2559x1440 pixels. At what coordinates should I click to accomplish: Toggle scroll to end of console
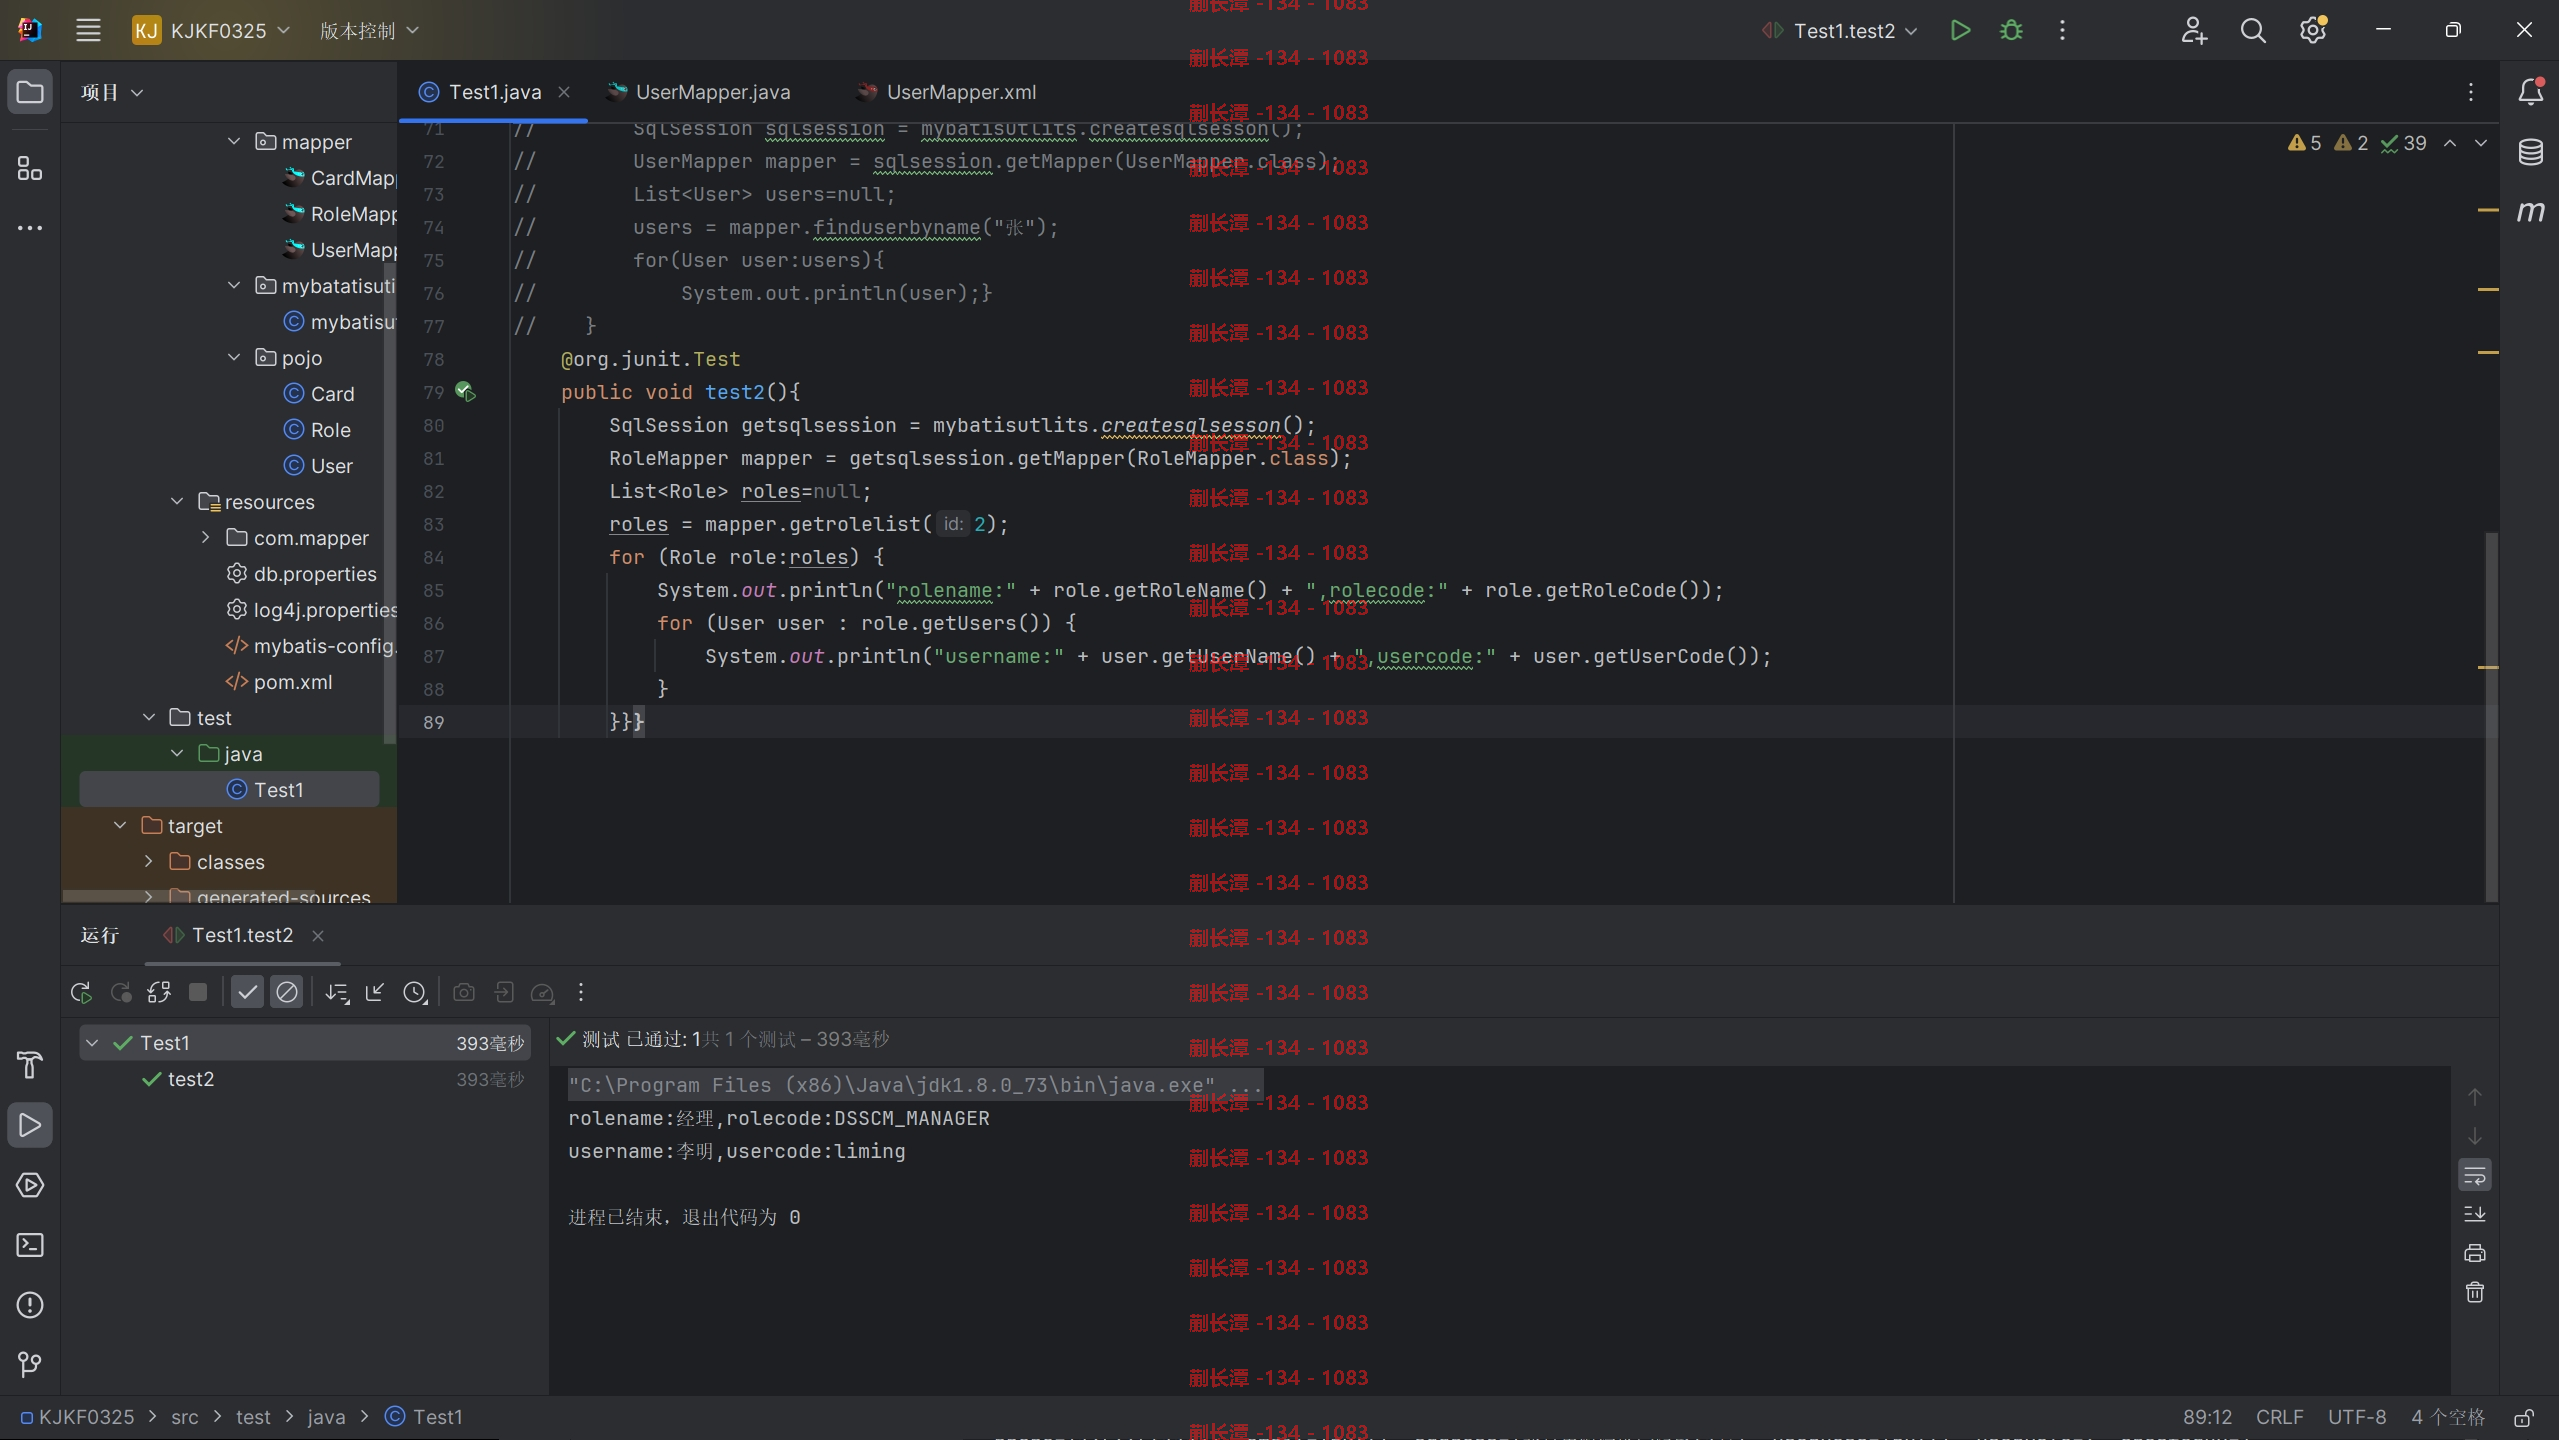[x=2475, y=1214]
